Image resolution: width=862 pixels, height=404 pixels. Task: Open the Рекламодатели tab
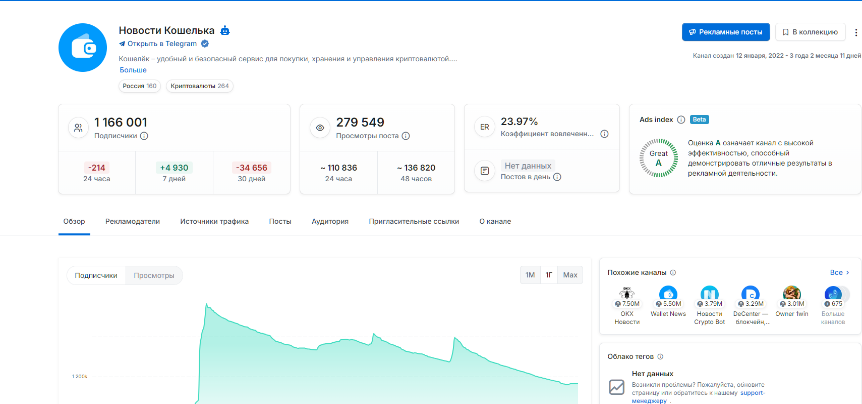point(132,222)
